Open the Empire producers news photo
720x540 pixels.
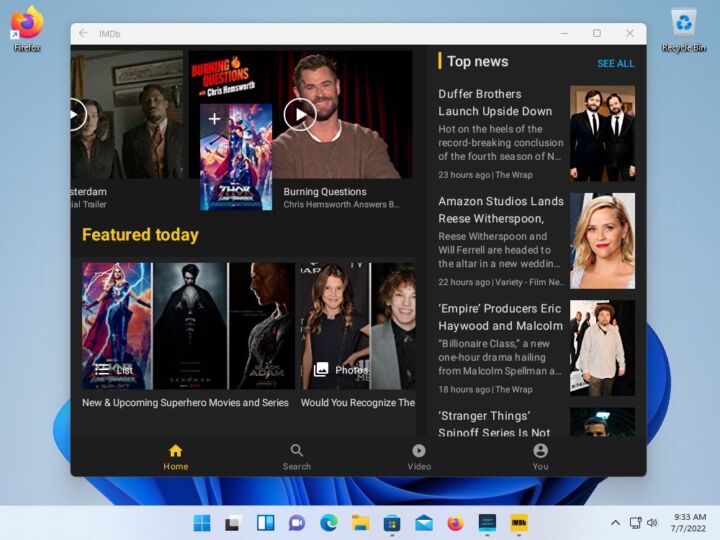pos(602,348)
